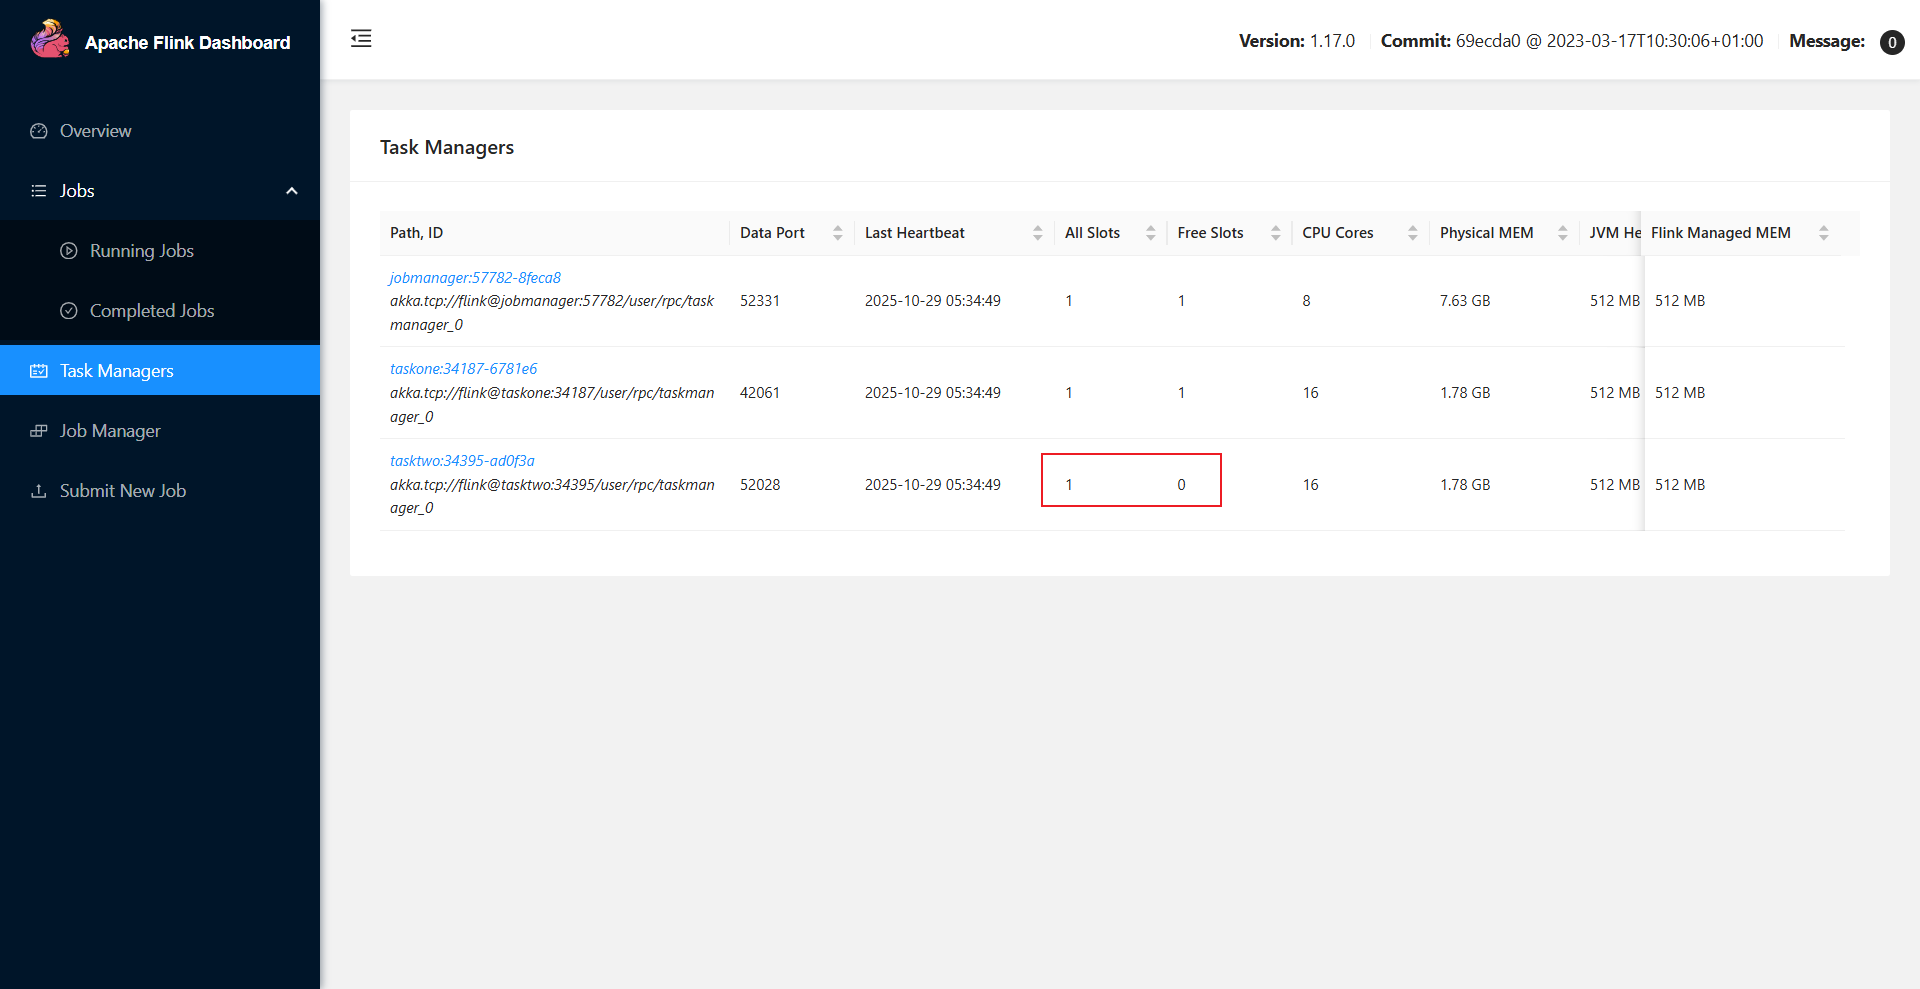Go to Running Jobs
The height and width of the screenshot is (989, 1920).
click(x=160, y=251)
